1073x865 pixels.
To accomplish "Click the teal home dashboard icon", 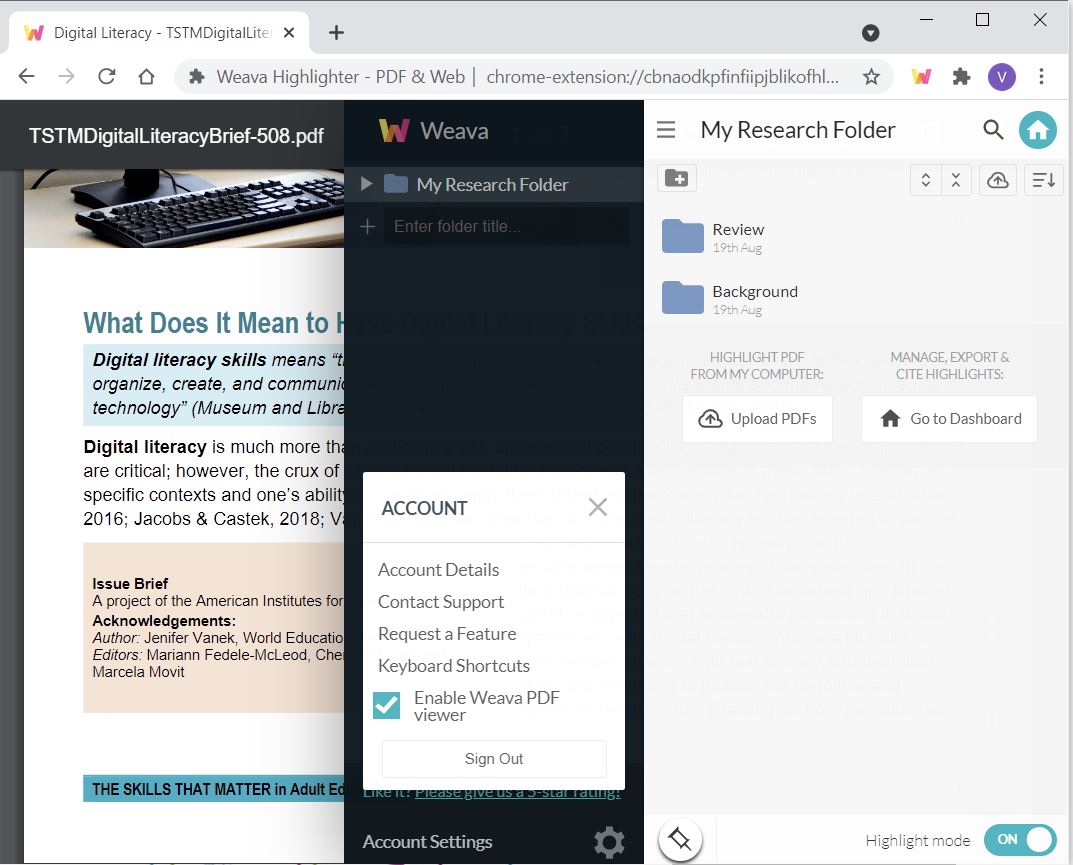I will pos(1037,129).
